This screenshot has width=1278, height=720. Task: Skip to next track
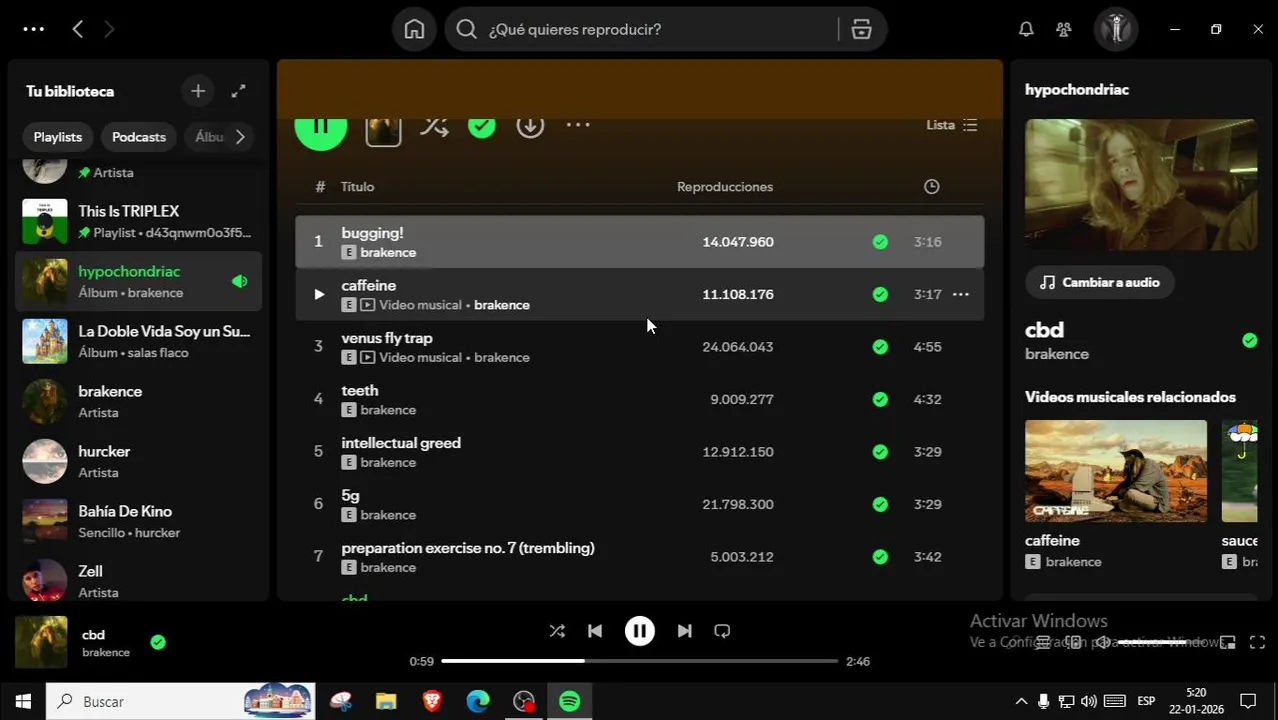(x=684, y=631)
